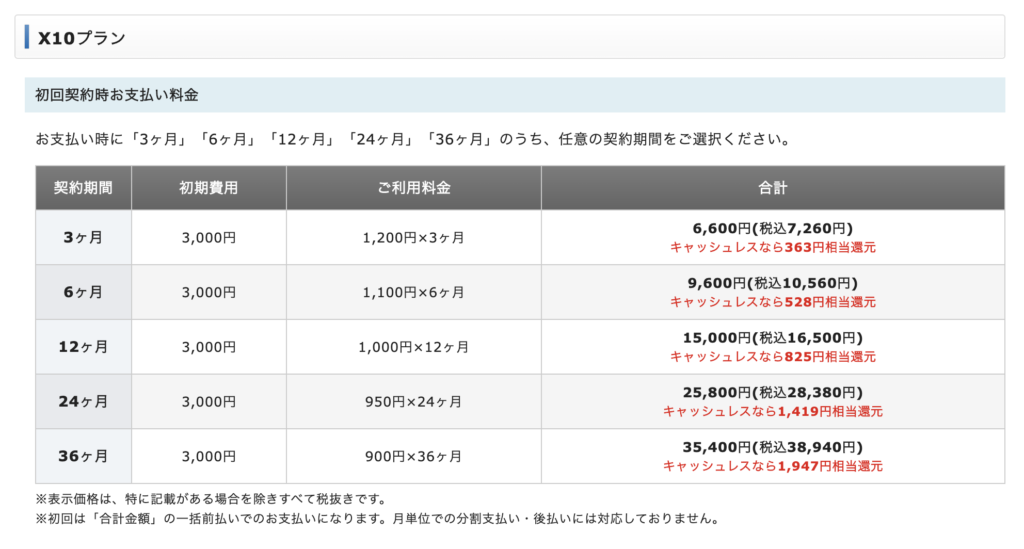Click 3,000円 initial fee in 6ヶ月 row
Viewport: 1024px width, 549px height.
pyautogui.click(x=209, y=292)
